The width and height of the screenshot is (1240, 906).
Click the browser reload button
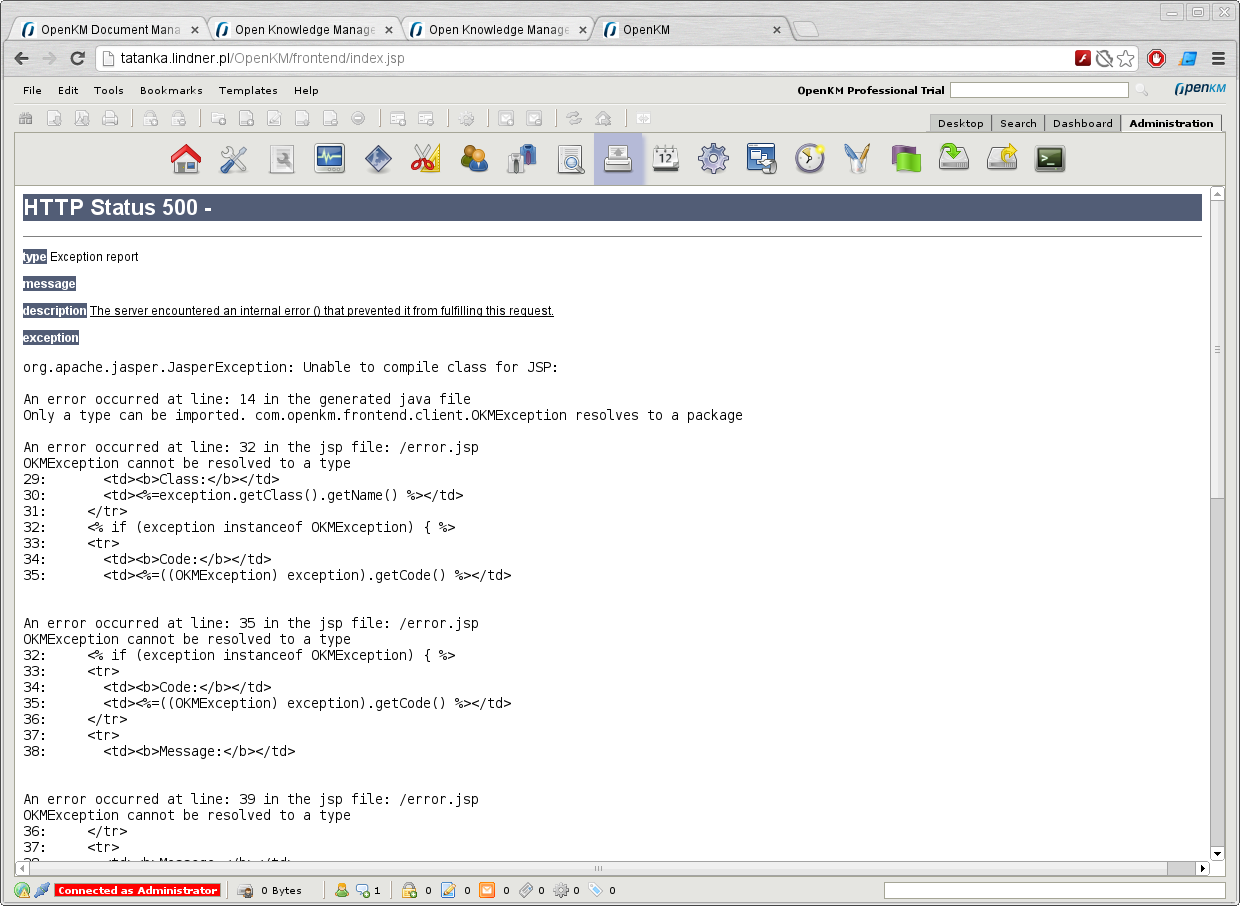point(77,58)
